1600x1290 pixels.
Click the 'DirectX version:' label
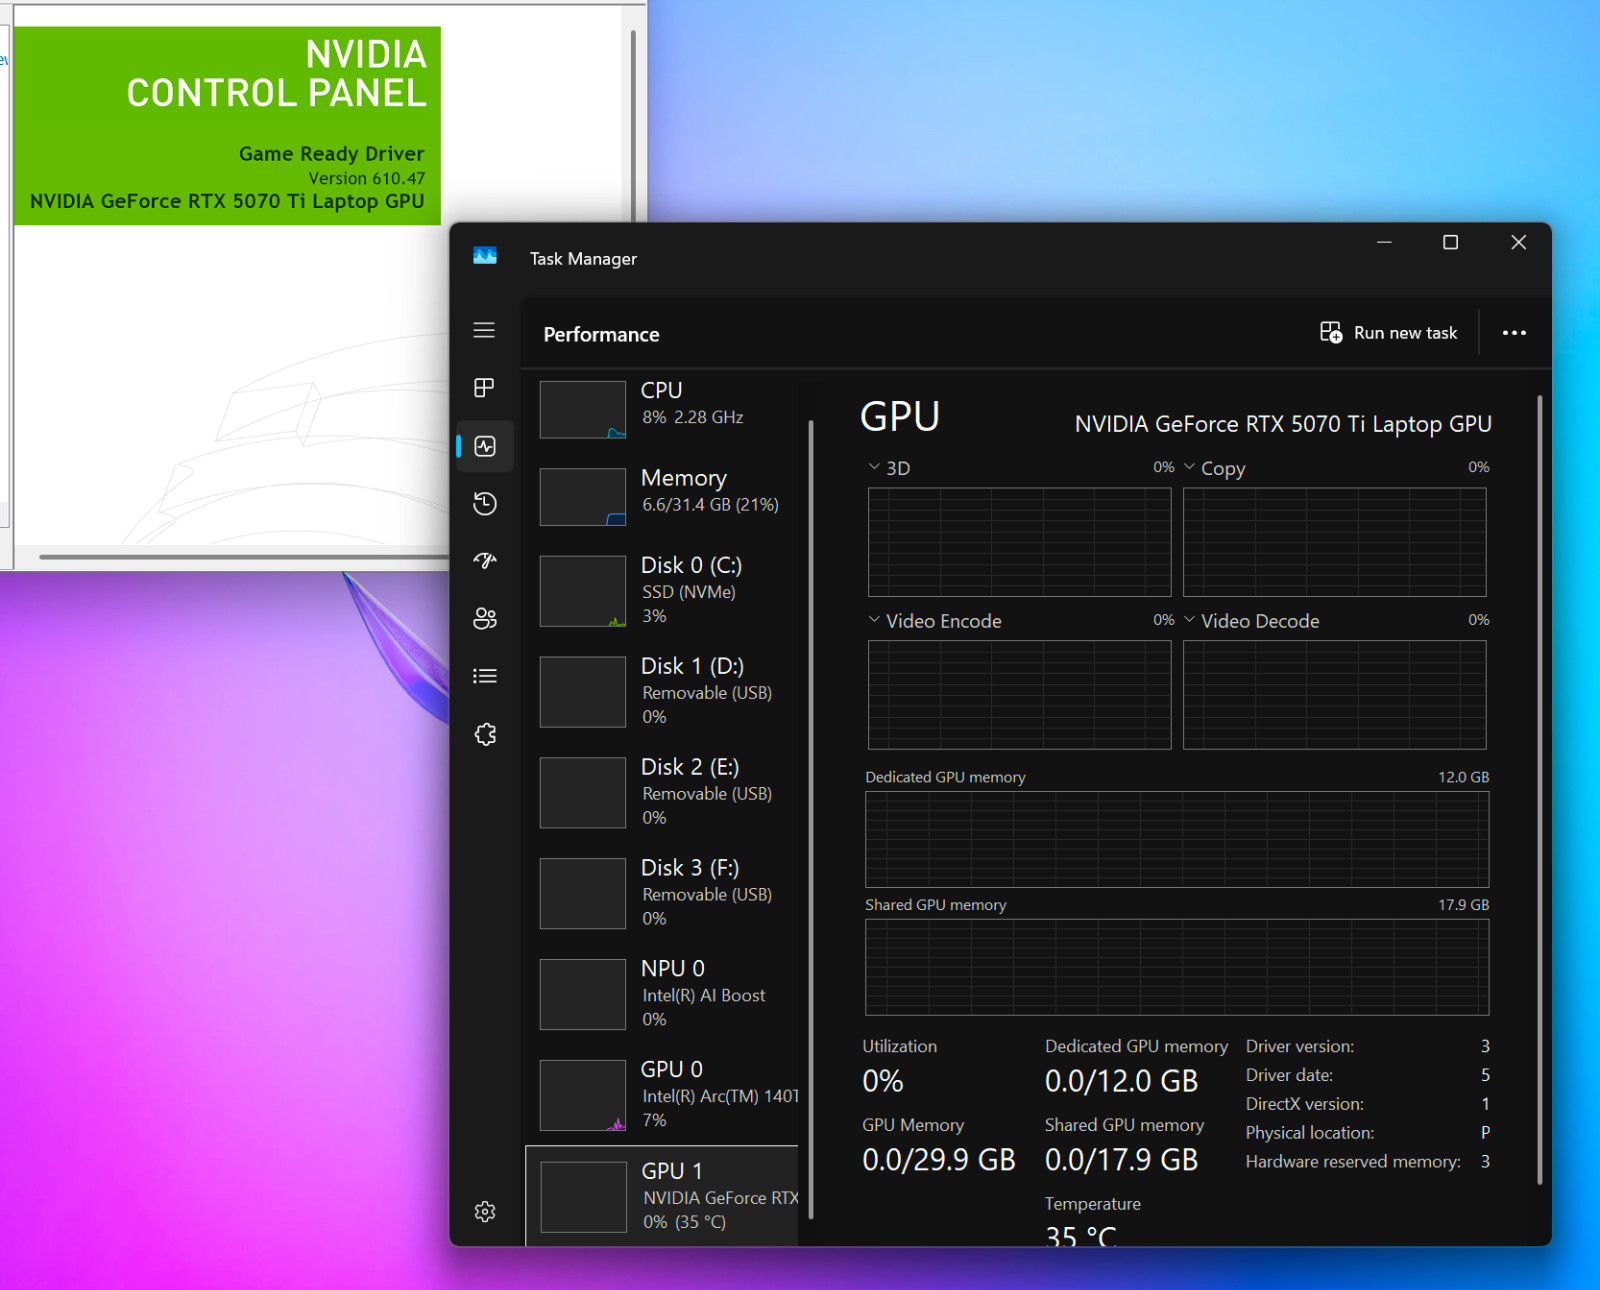[1304, 1104]
